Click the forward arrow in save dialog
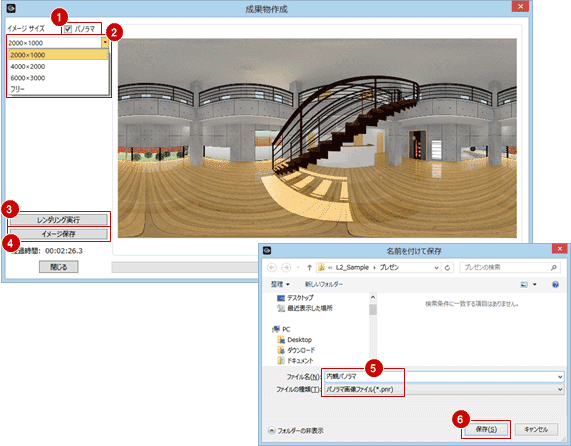Image resolution: width=571 pixels, height=446 pixels. pyautogui.click(x=286, y=268)
